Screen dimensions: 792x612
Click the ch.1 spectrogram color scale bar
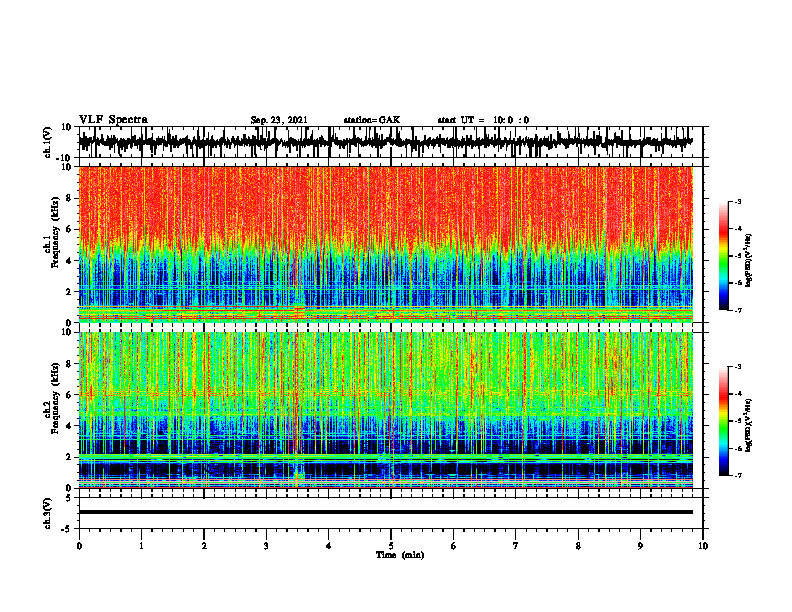tap(723, 256)
